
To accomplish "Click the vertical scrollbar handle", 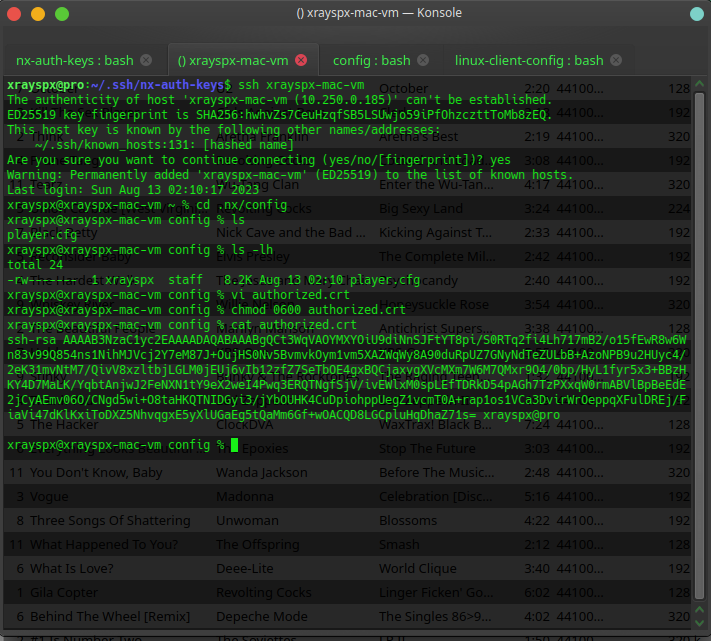I will click(700, 347).
